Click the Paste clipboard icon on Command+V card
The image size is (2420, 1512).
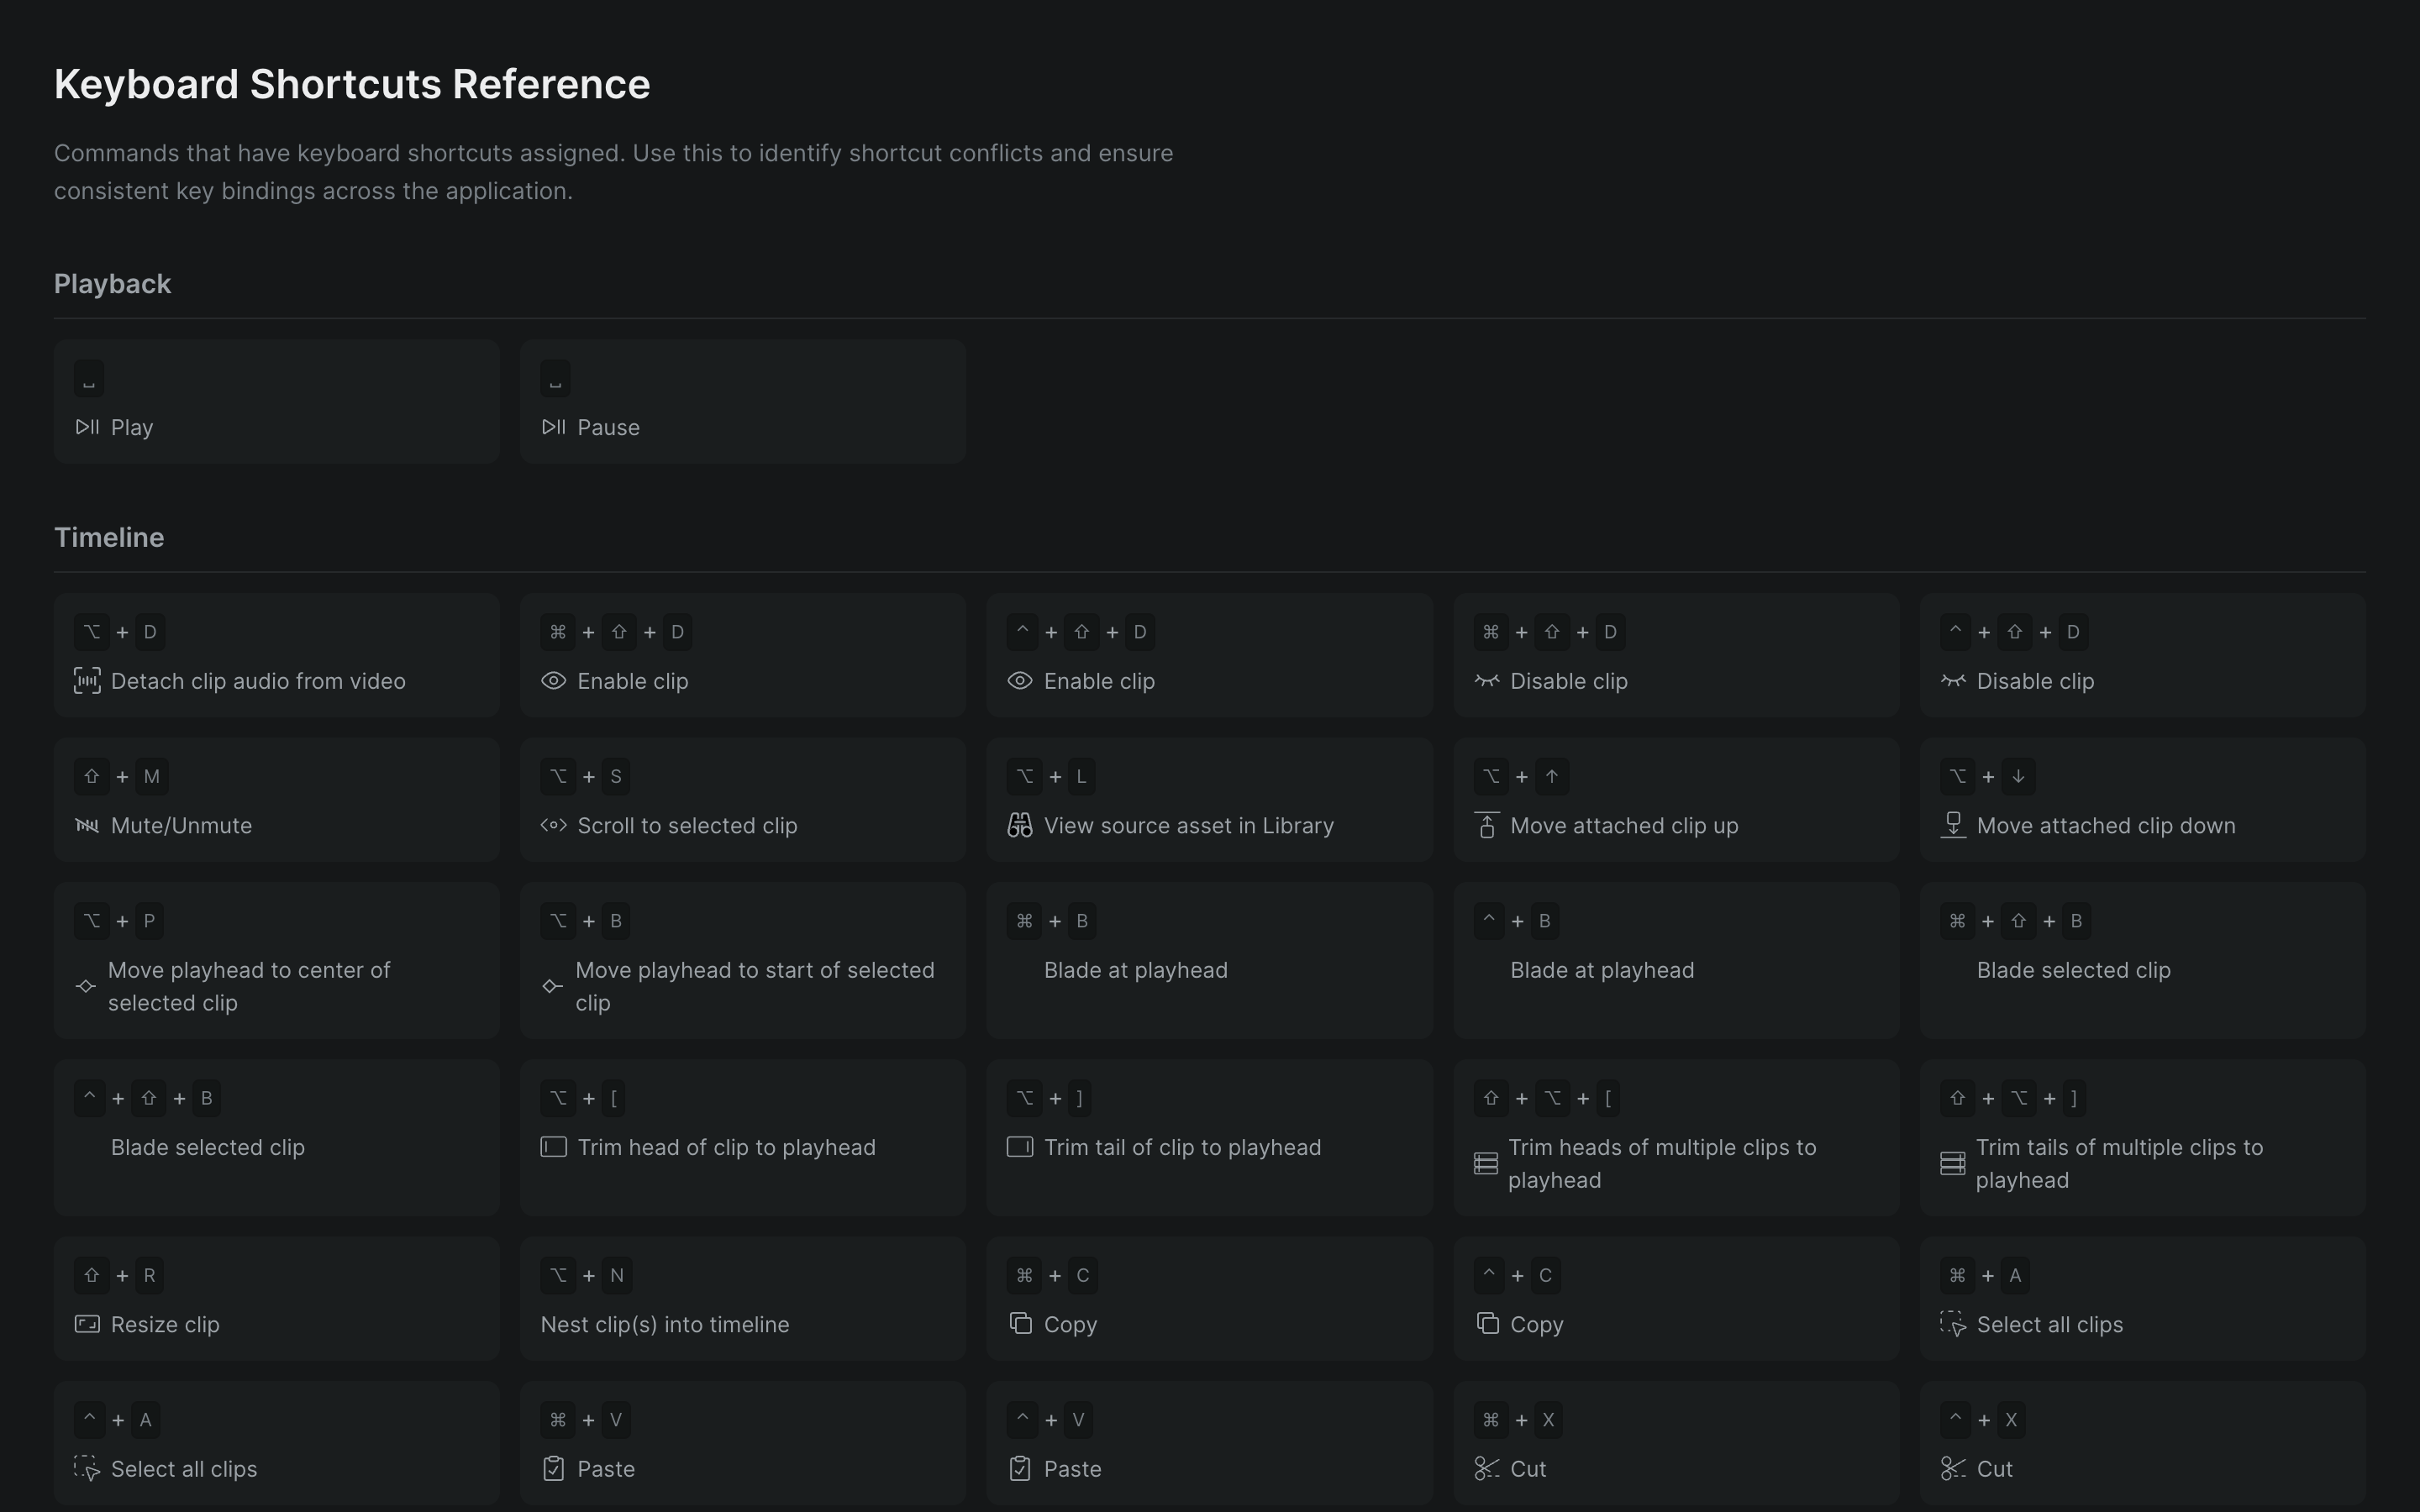coord(554,1468)
